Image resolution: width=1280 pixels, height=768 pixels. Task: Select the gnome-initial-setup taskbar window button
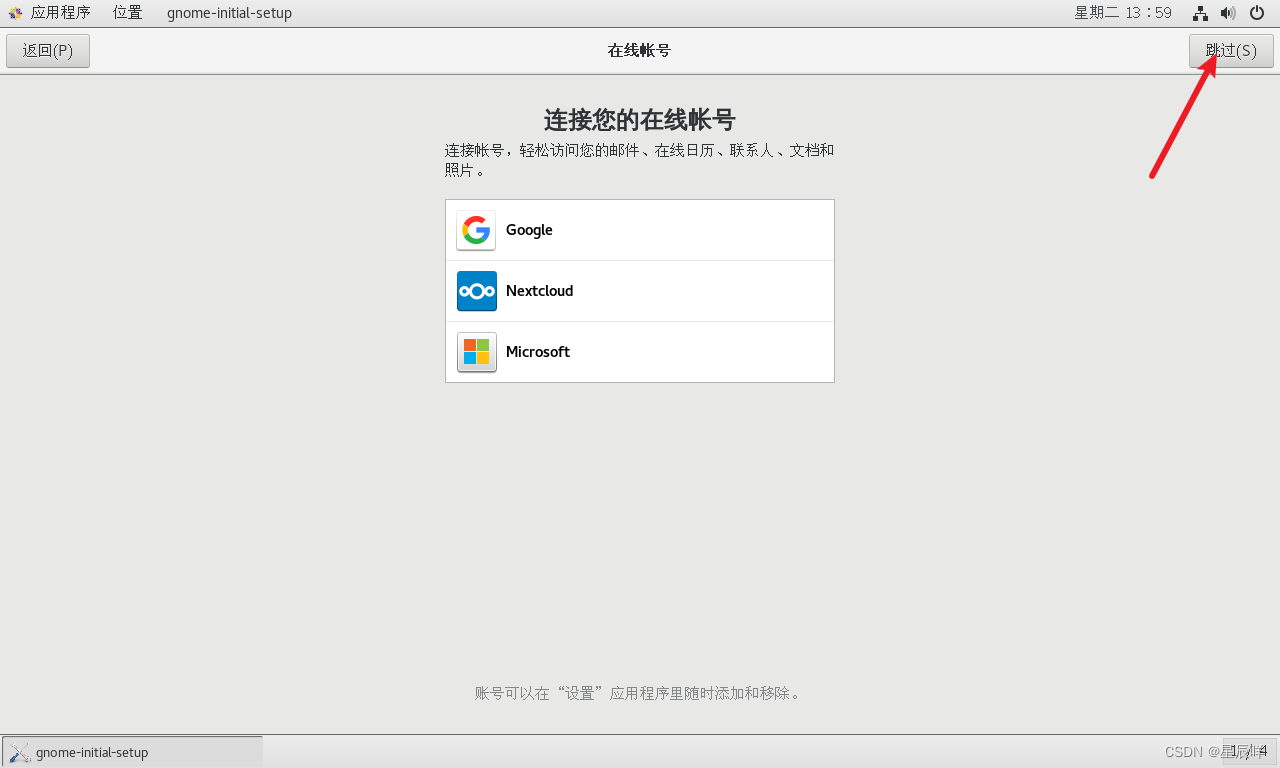tap(132, 752)
